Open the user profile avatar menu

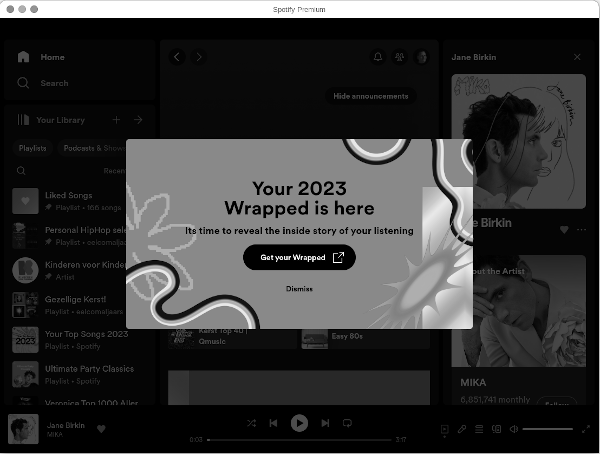coord(422,57)
